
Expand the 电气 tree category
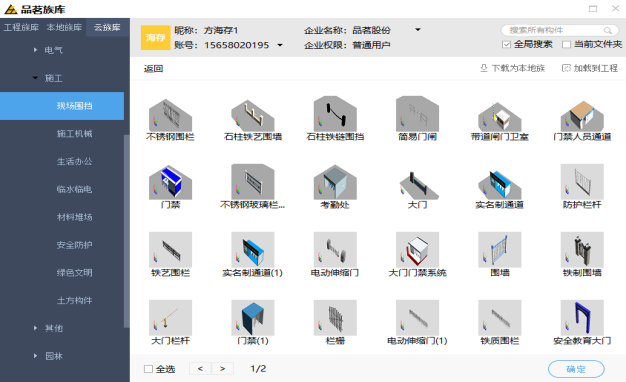(35, 50)
